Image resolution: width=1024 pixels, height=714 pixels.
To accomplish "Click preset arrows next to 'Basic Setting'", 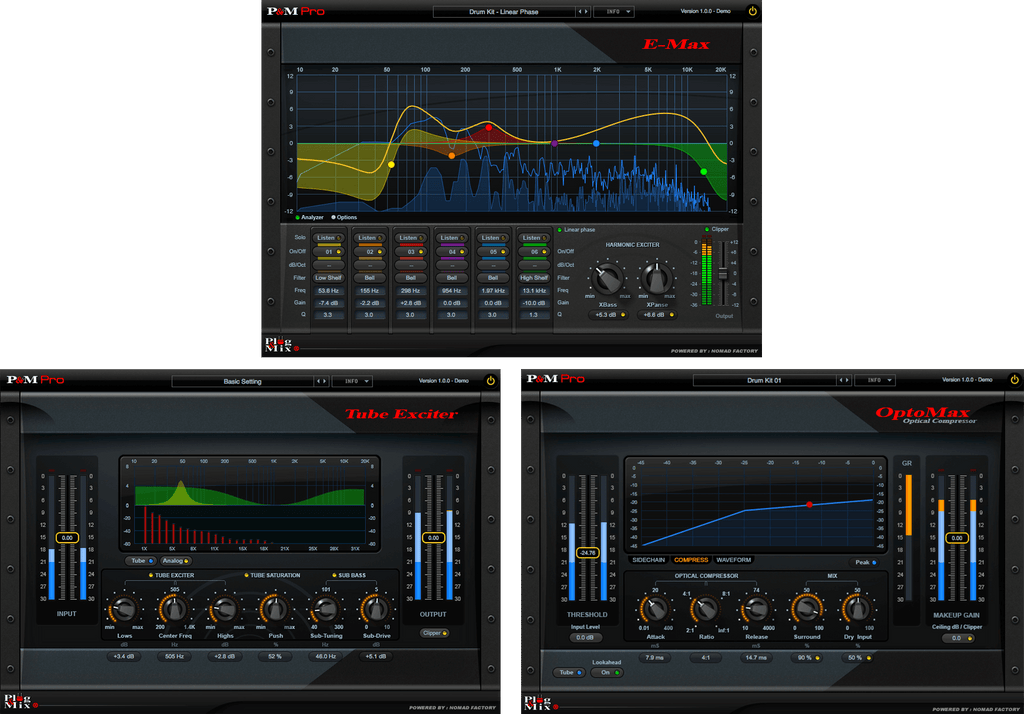I will click(x=321, y=381).
